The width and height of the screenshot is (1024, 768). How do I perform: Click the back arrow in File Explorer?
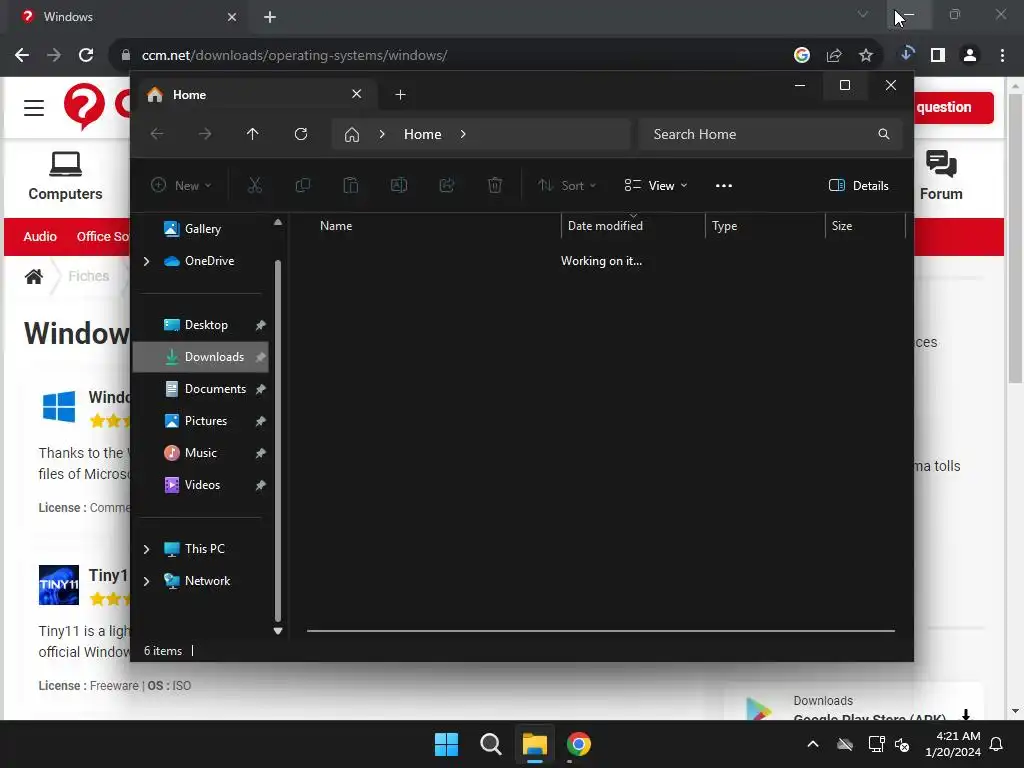(157, 134)
